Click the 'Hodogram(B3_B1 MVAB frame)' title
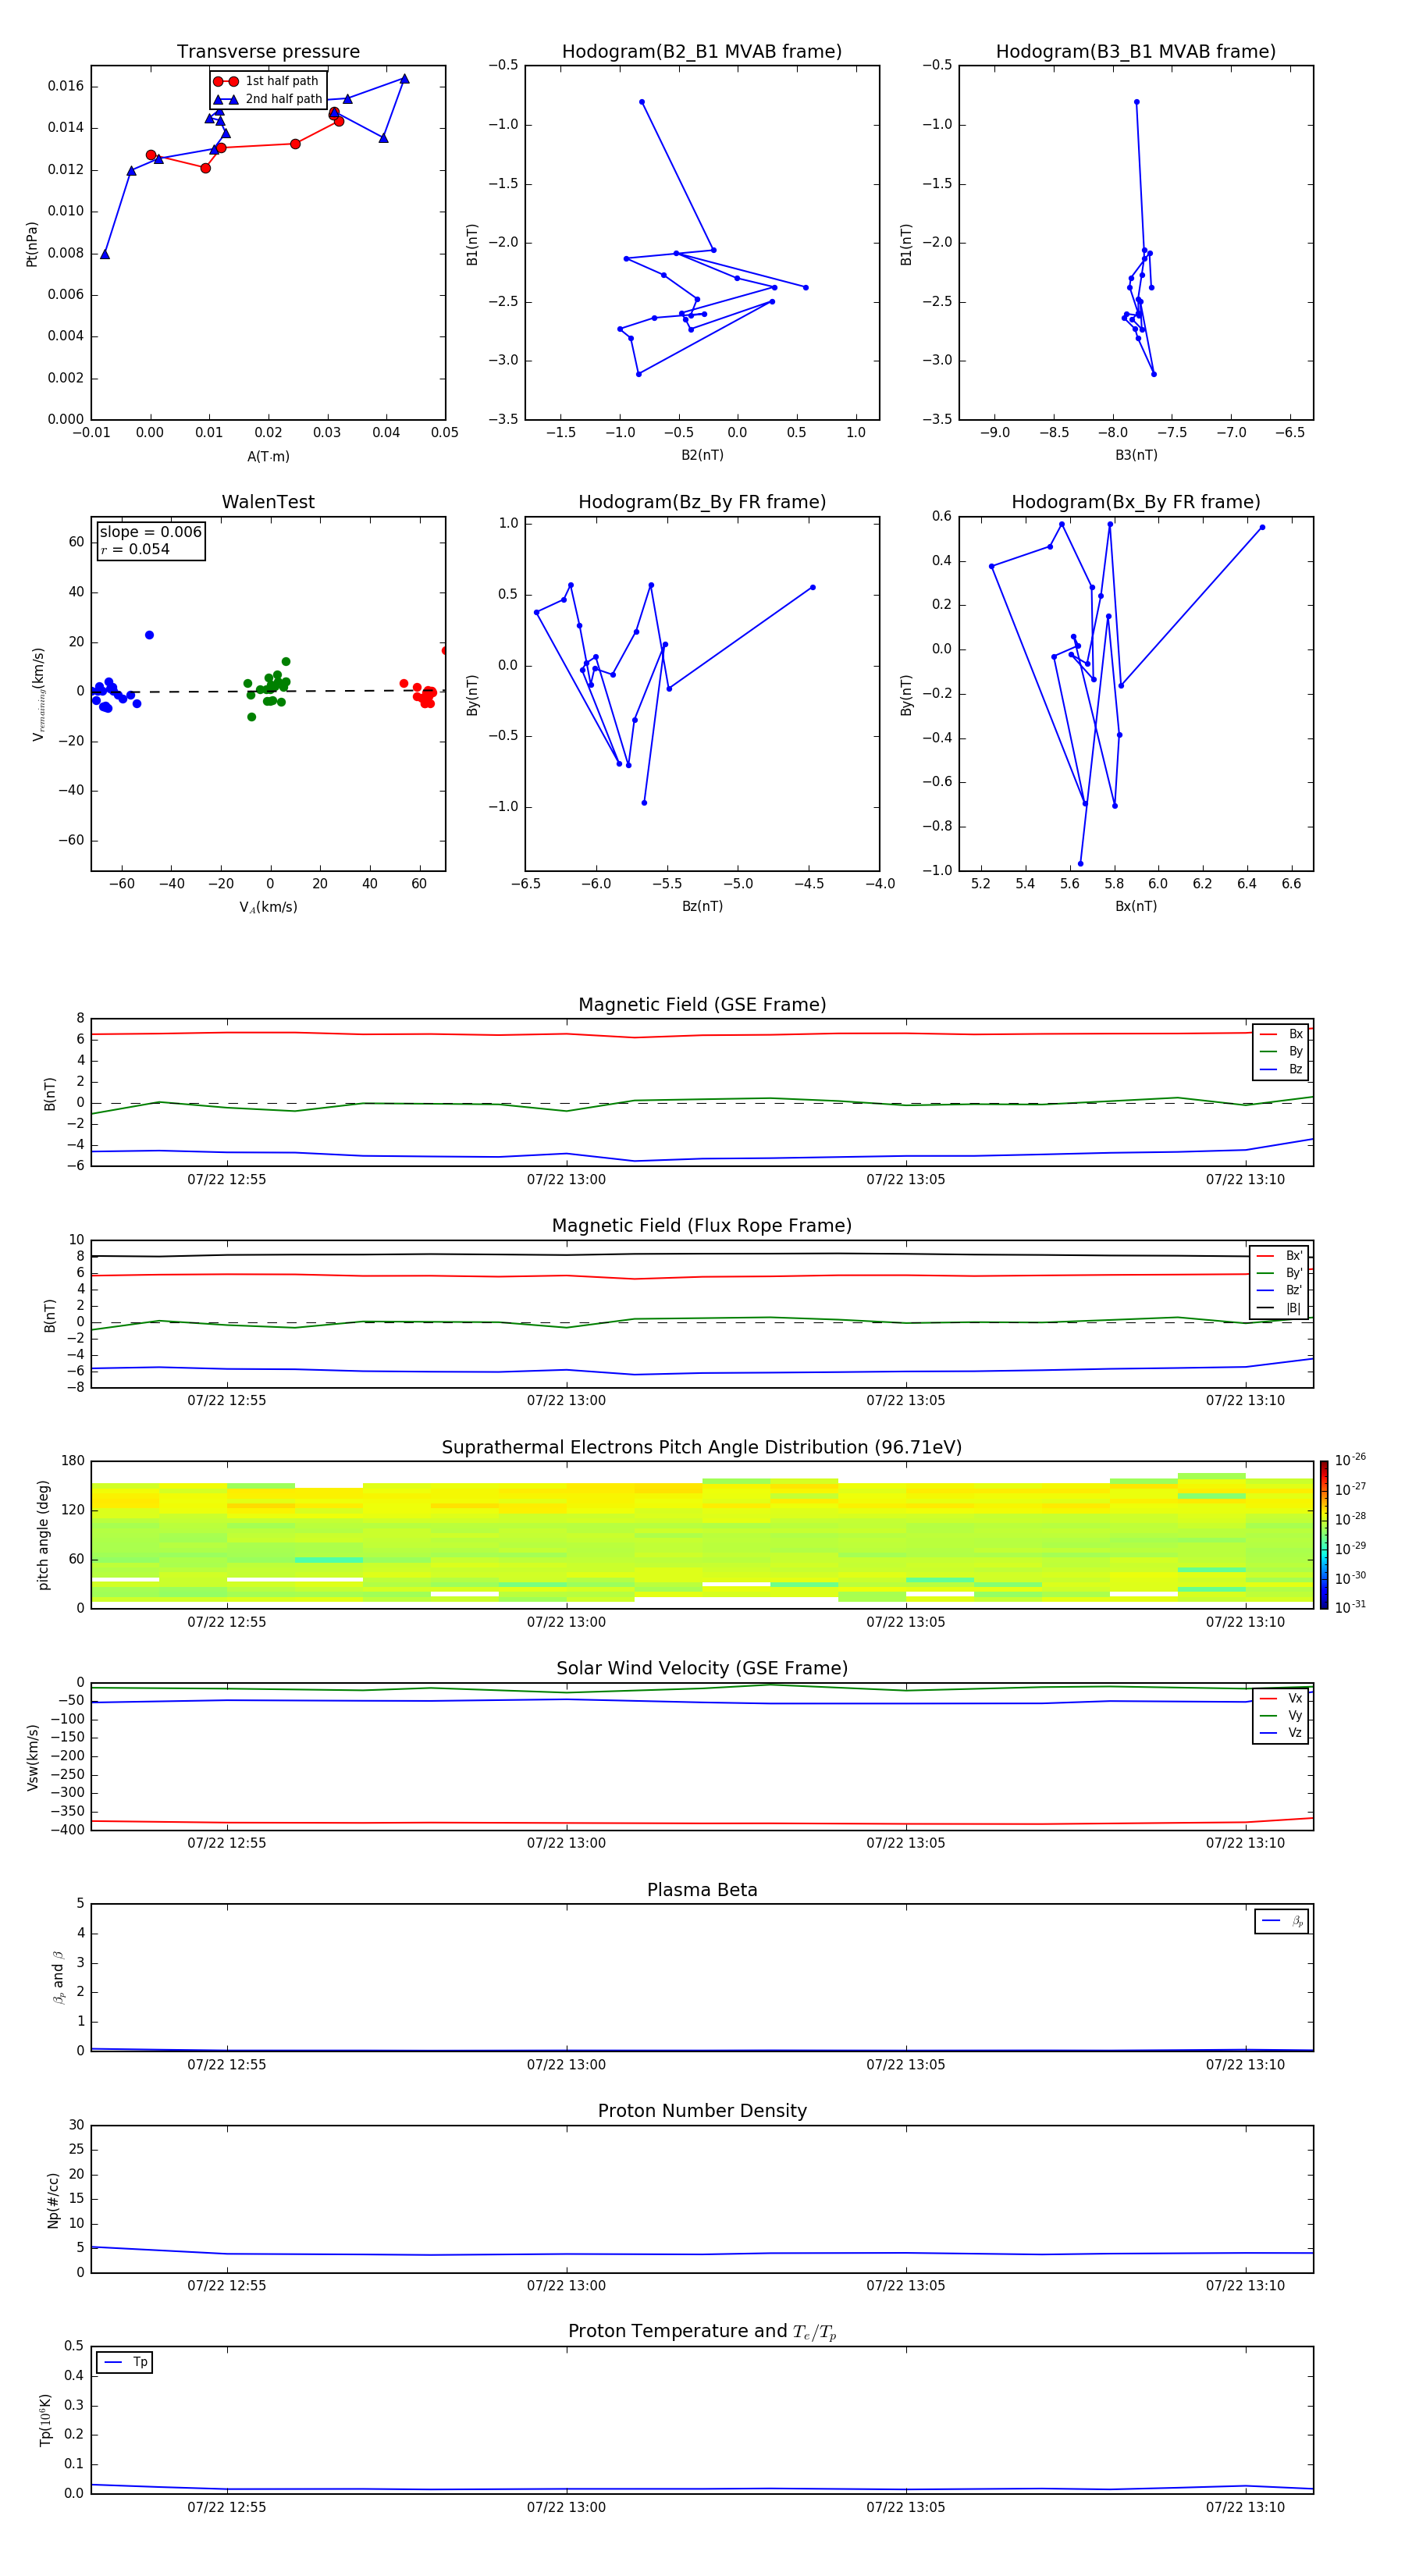The height and width of the screenshot is (2576, 1405). [1136, 52]
